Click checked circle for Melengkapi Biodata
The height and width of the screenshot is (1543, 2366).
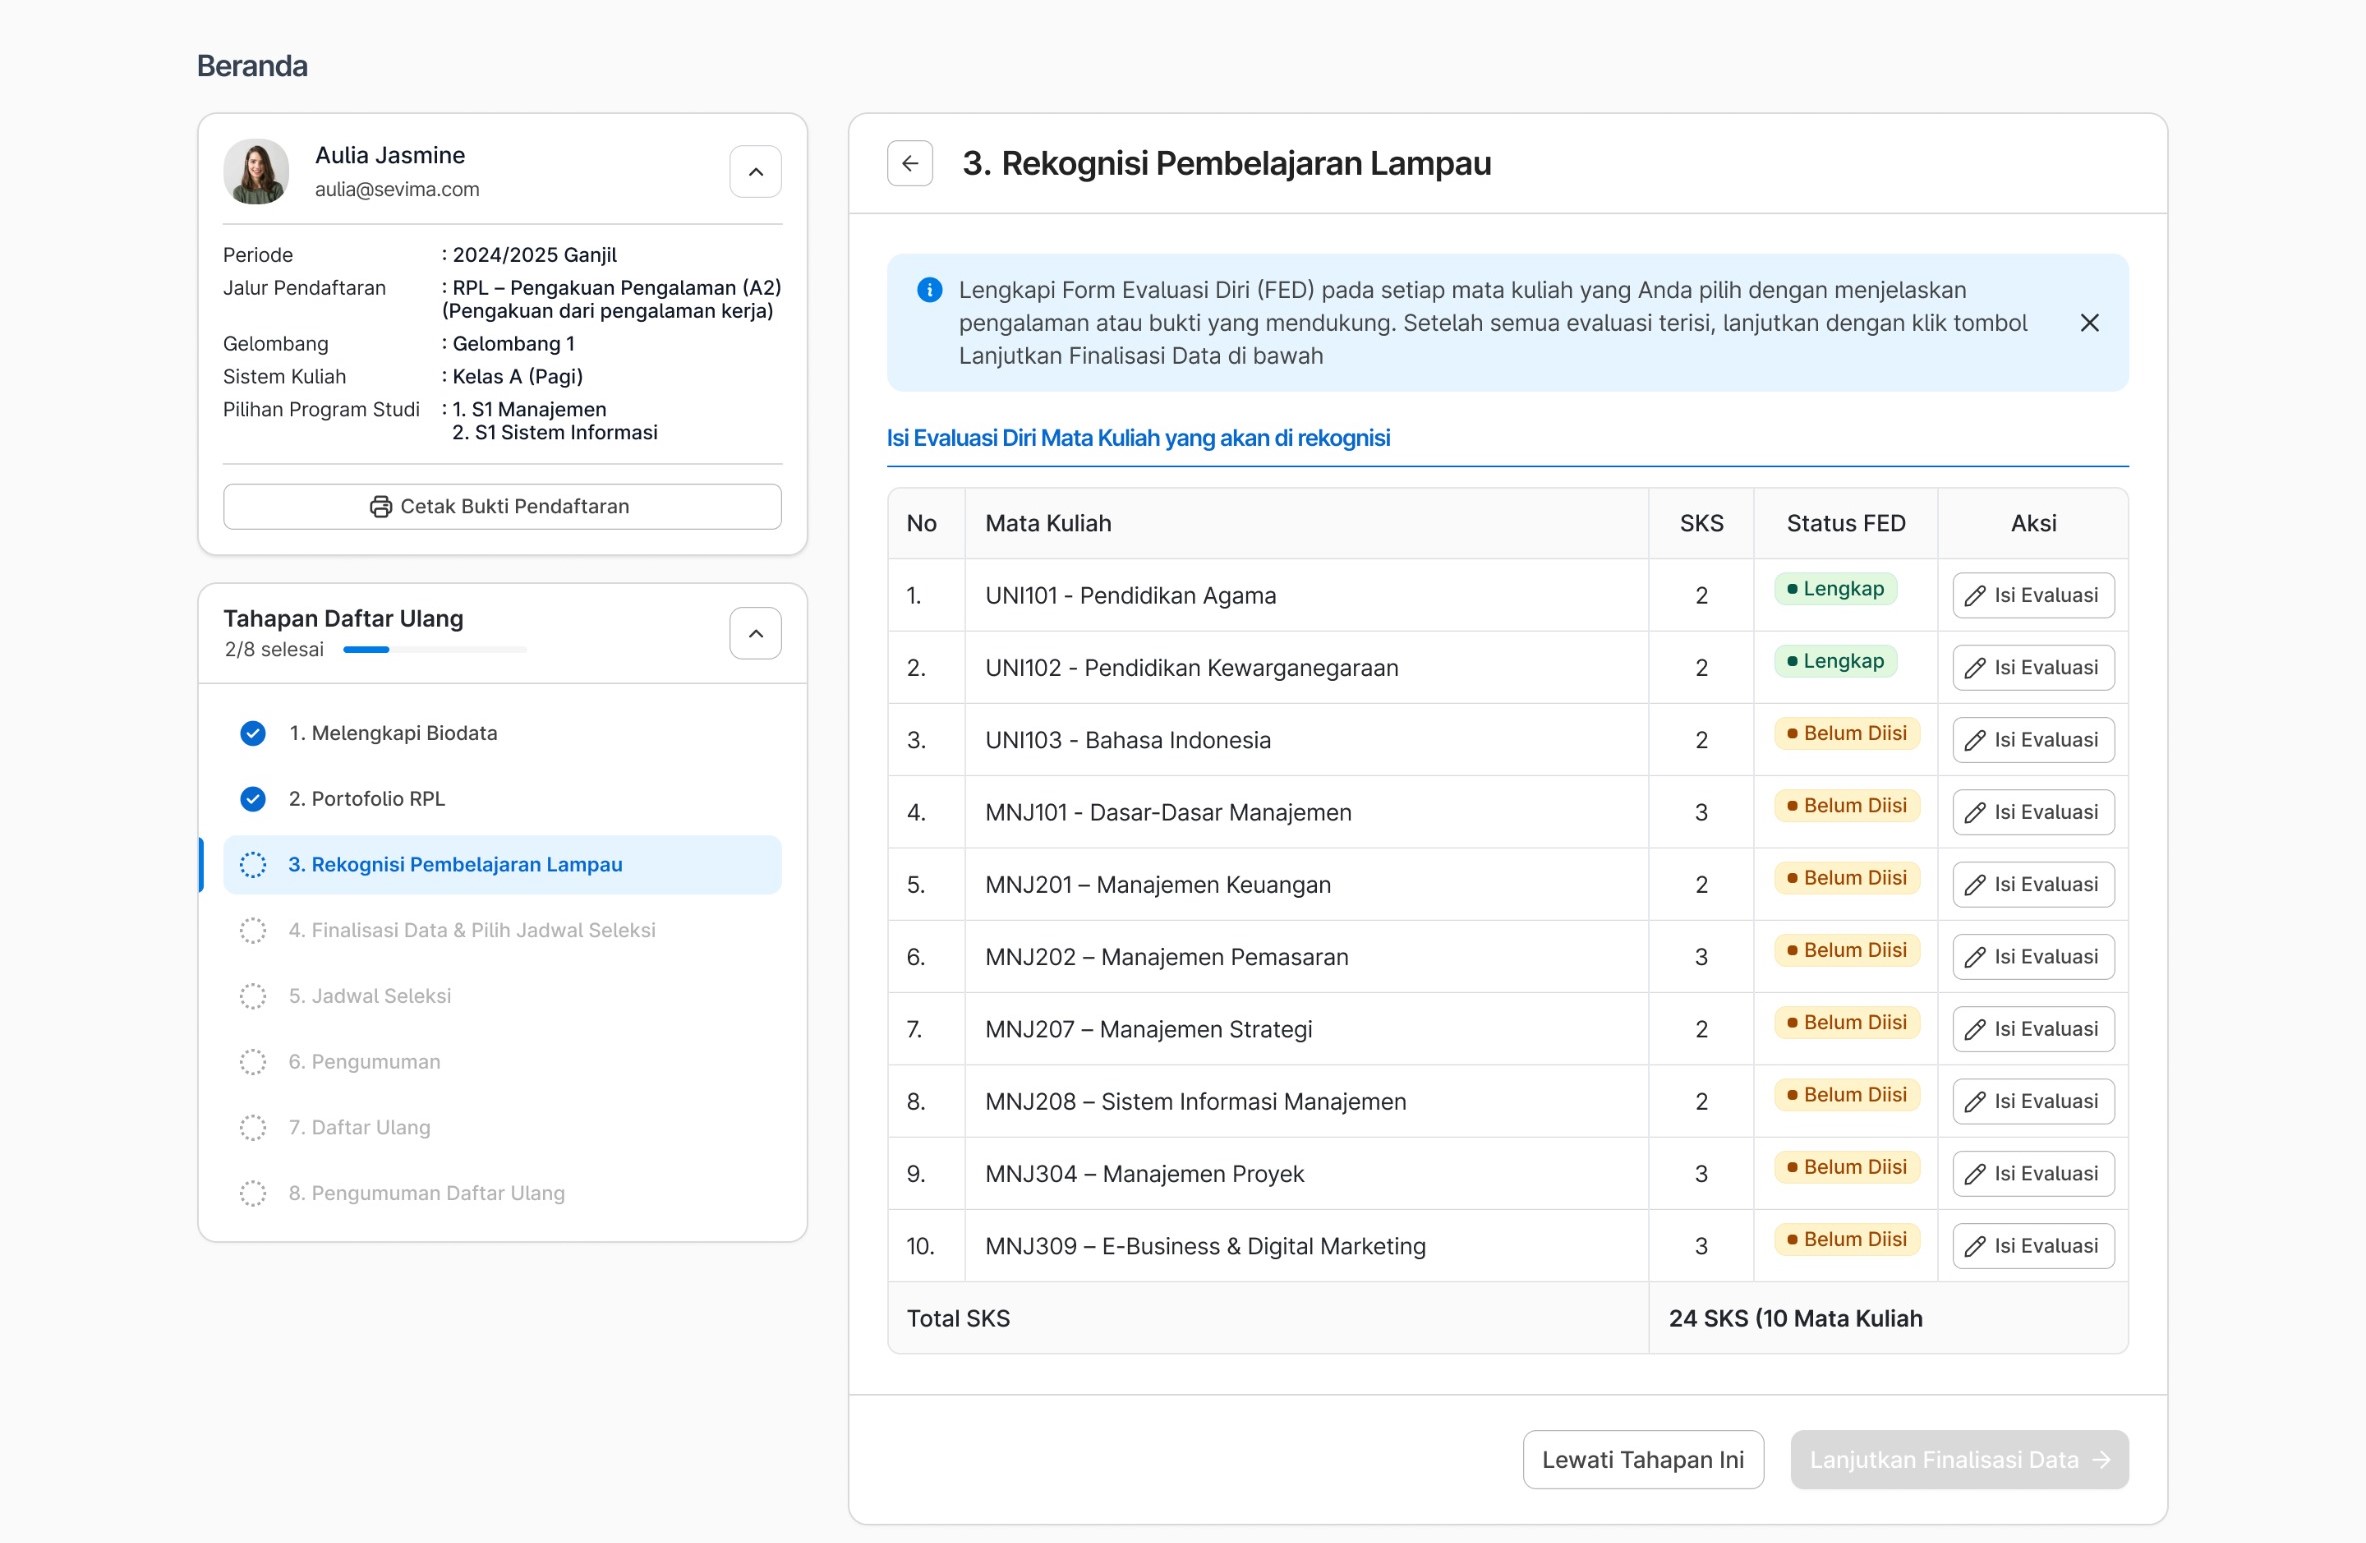point(253,734)
